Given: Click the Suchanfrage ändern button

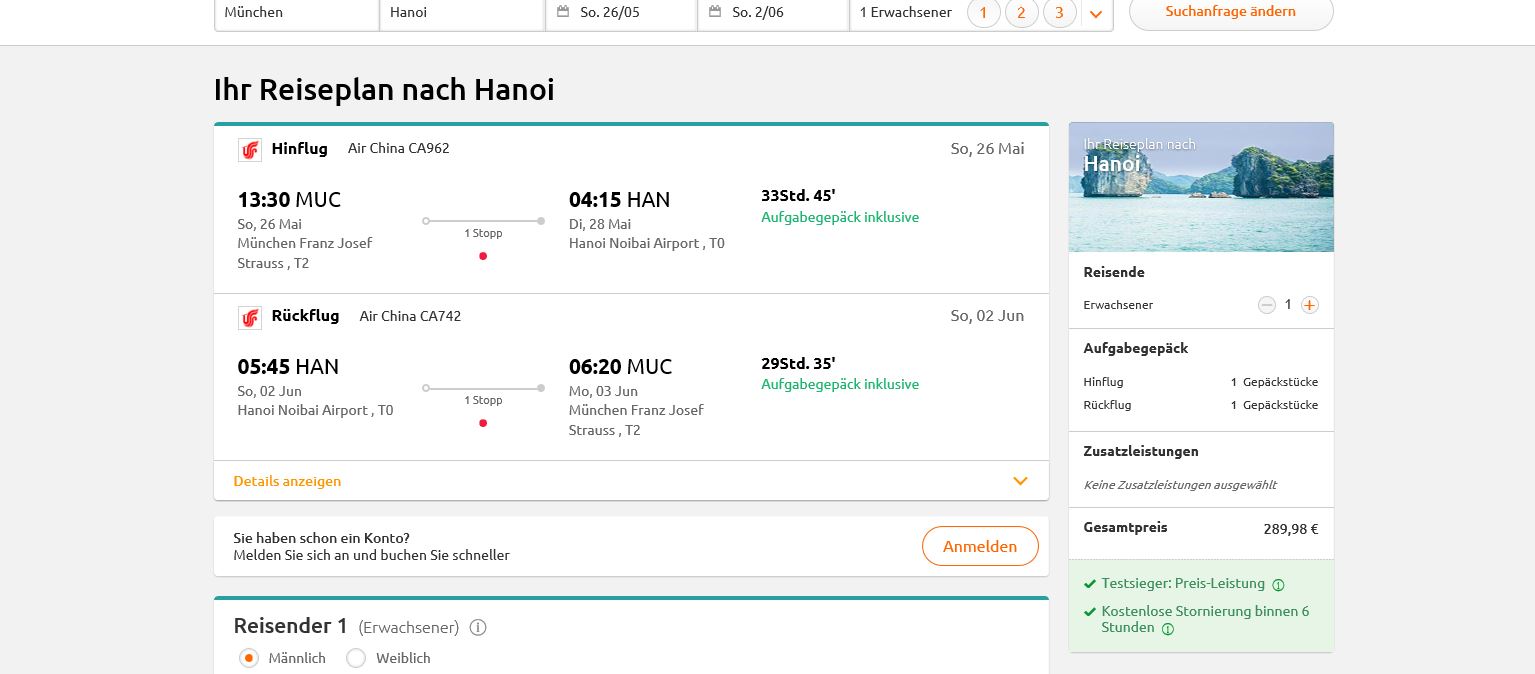Looking at the screenshot, I should pyautogui.click(x=1231, y=12).
